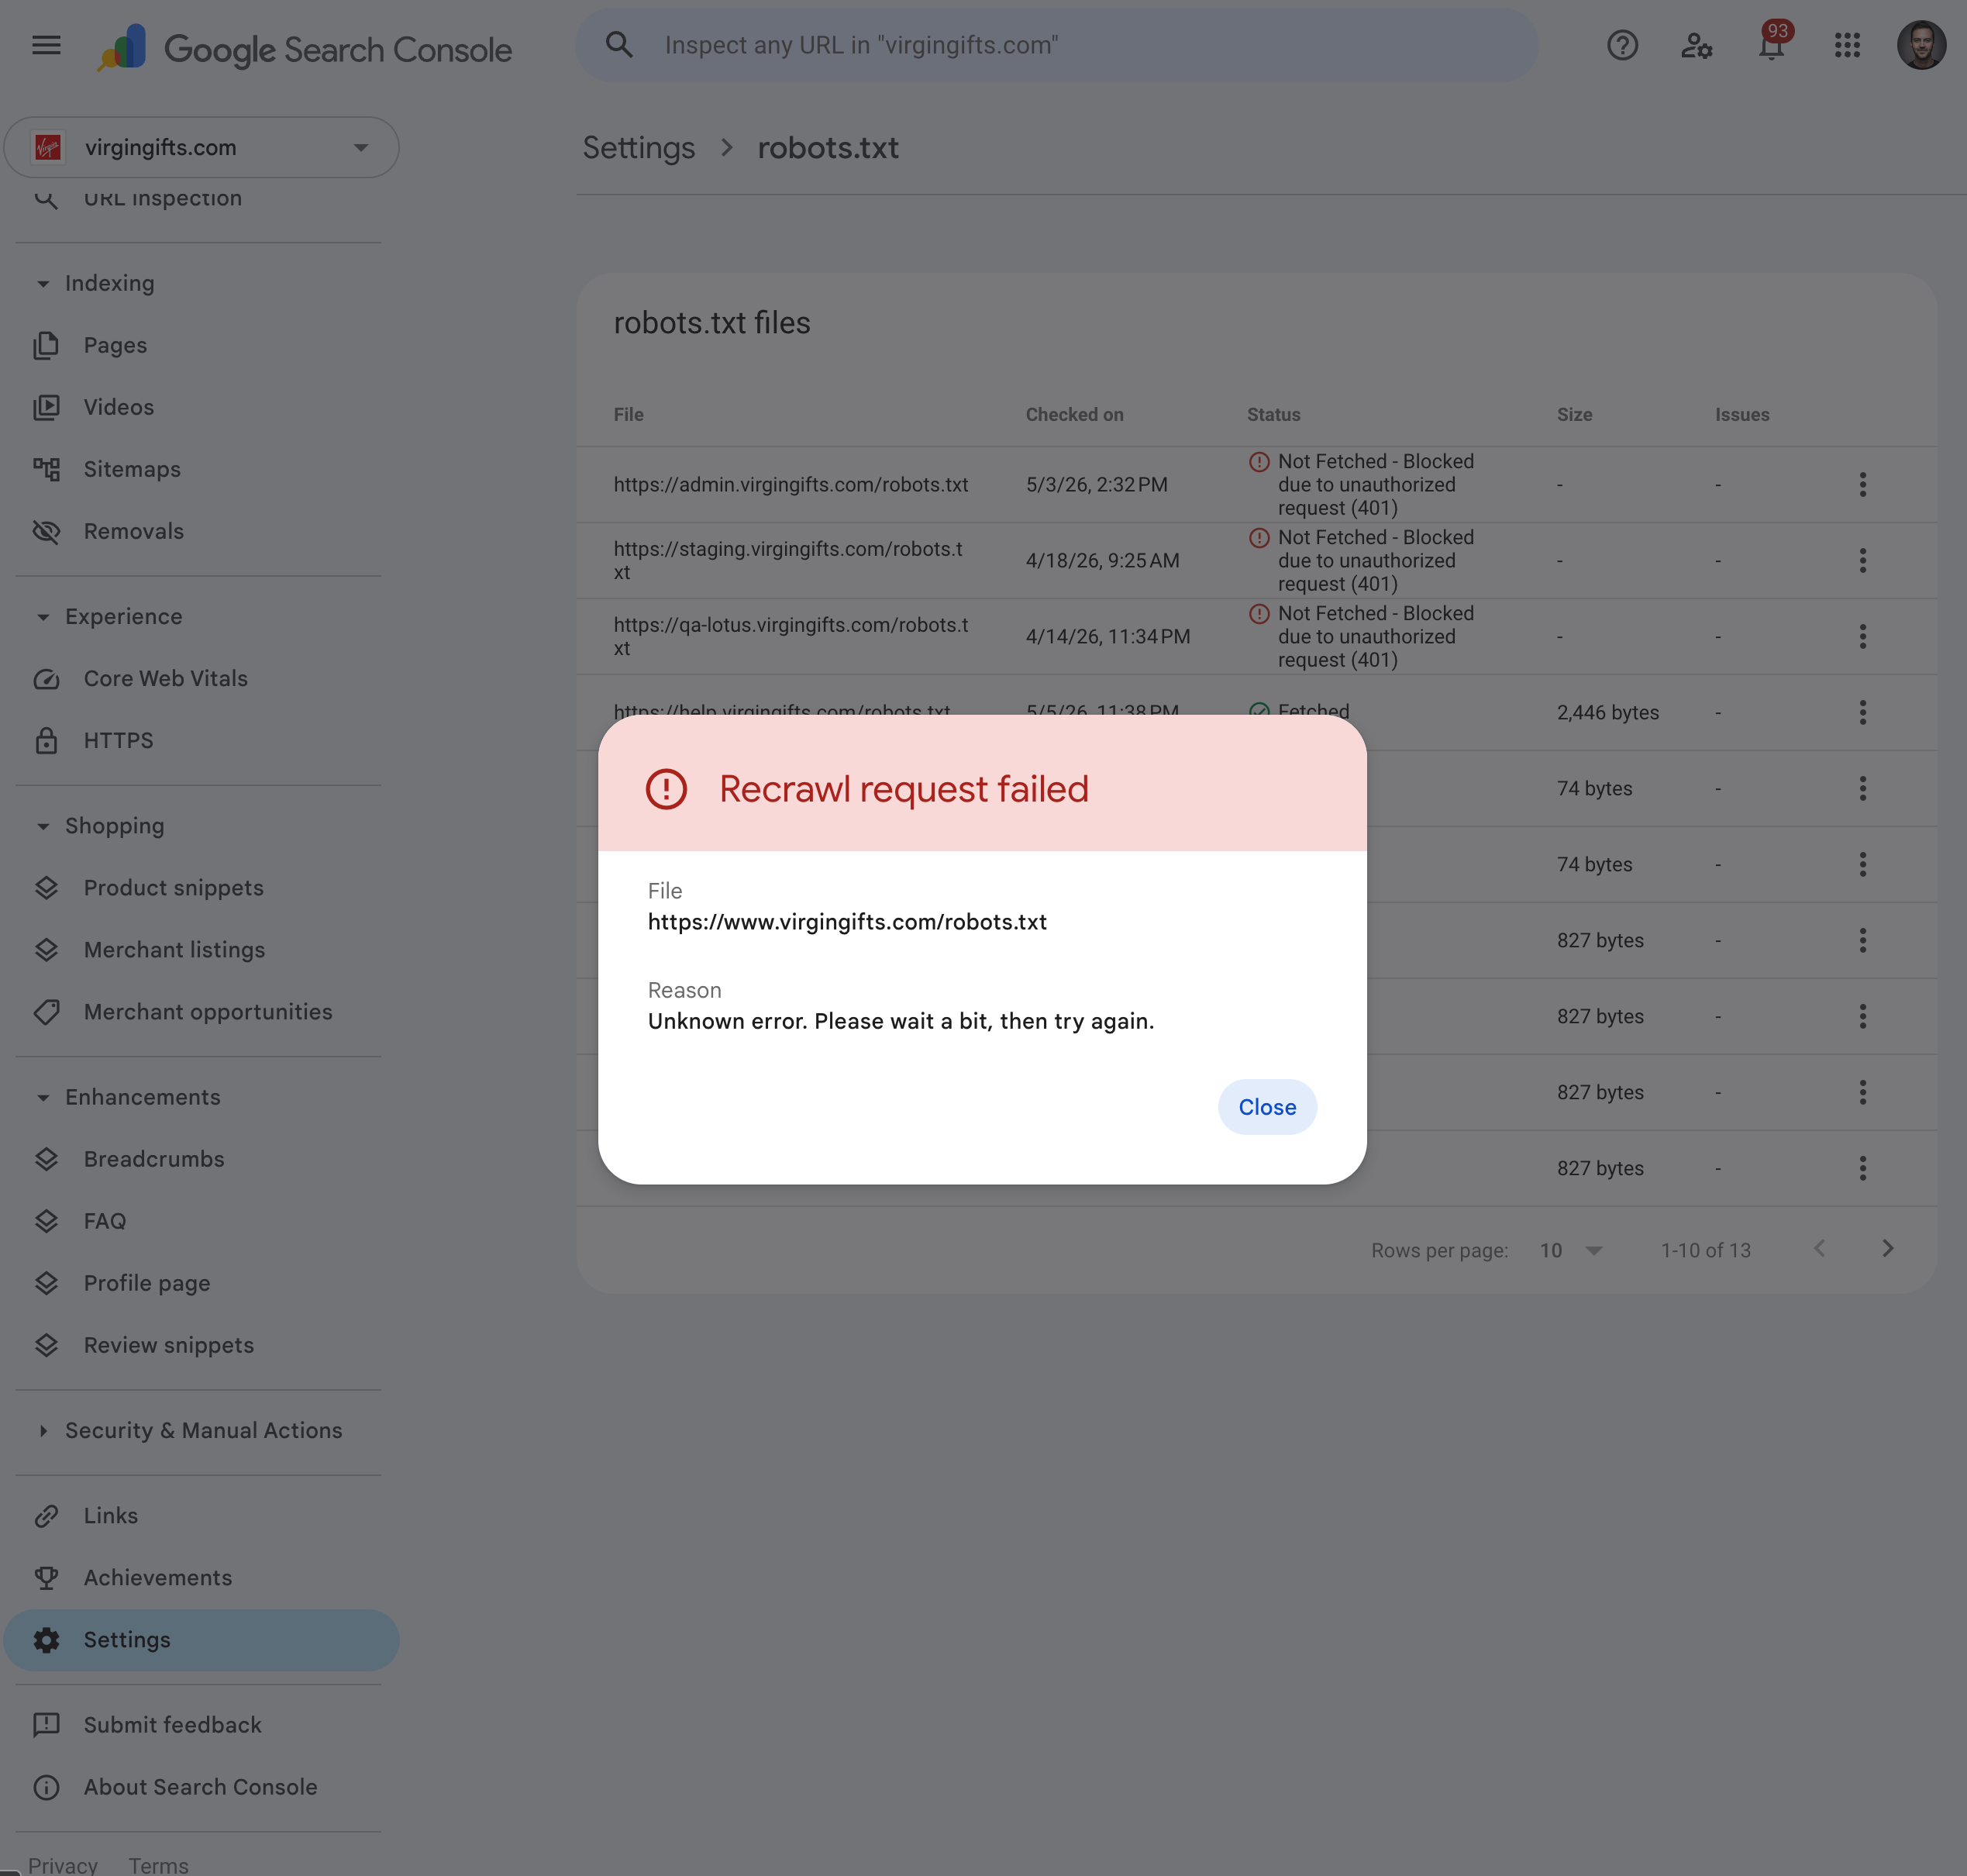Click the Status column header

(x=1273, y=415)
